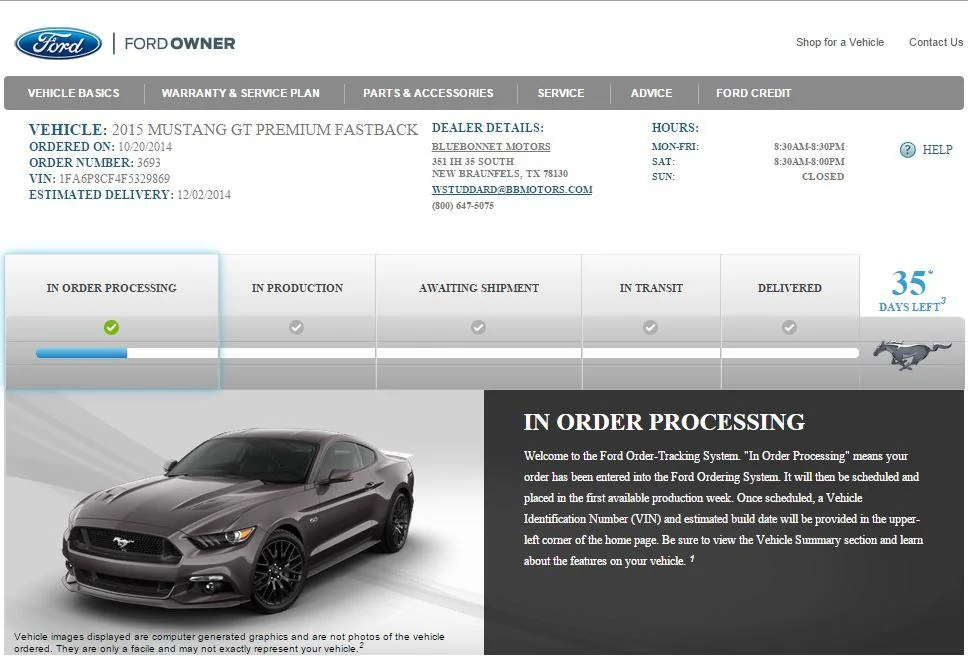
Task: Open the Advice menu
Action: (651, 93)
